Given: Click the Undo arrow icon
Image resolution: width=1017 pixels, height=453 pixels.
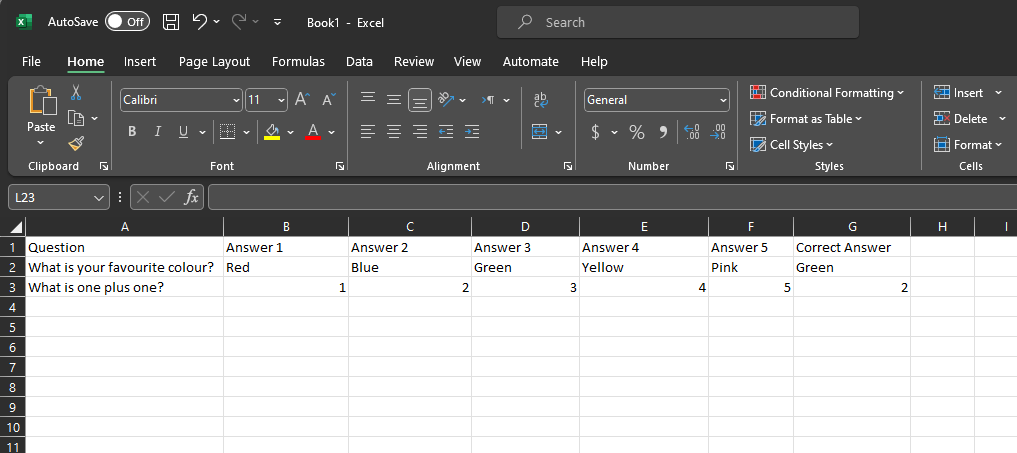Looking at the screenshot, I should coord(200,22).
